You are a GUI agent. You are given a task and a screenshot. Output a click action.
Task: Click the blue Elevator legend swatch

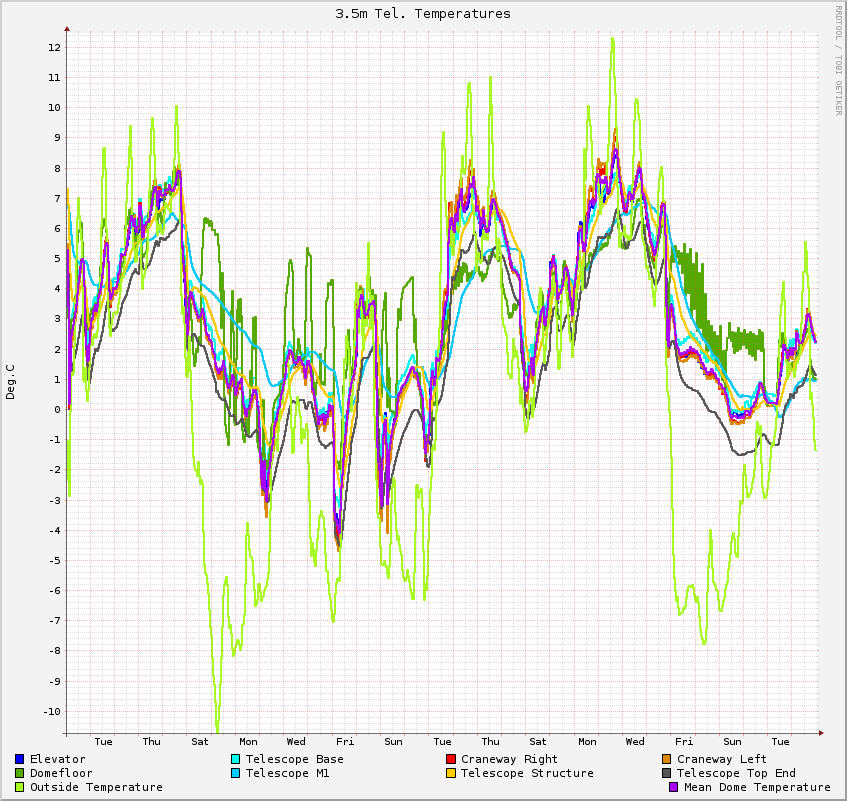click(20, 760)
